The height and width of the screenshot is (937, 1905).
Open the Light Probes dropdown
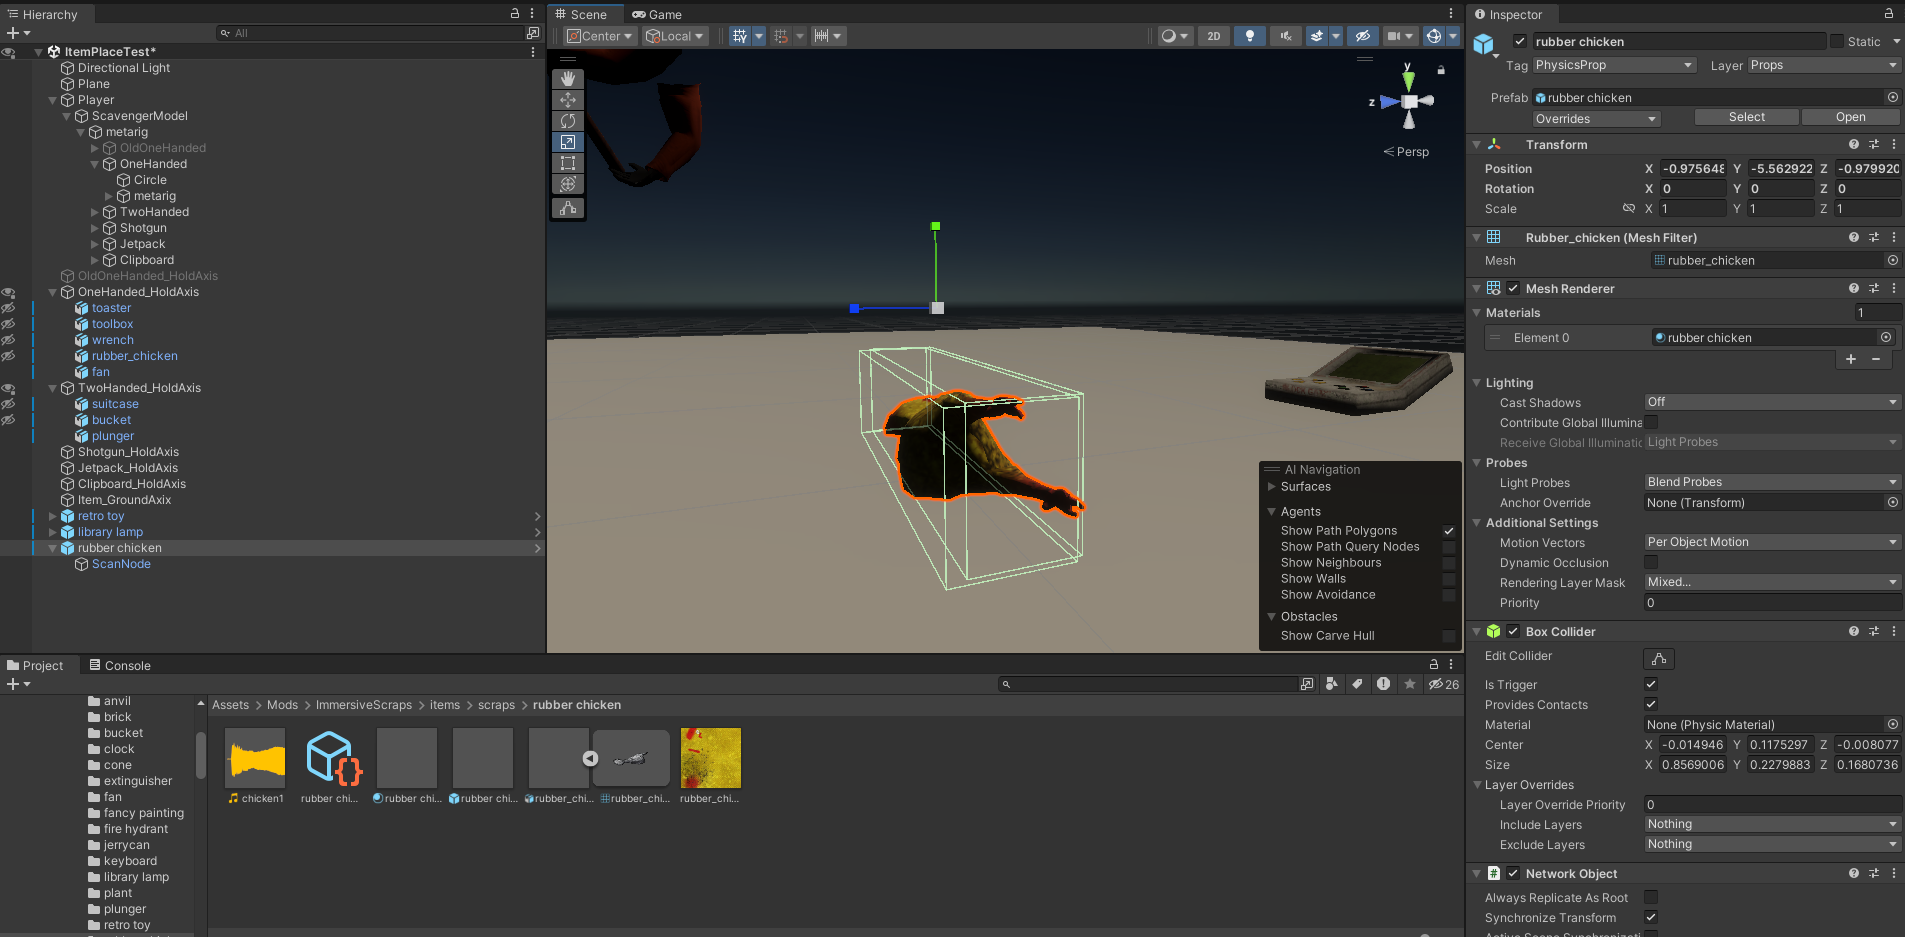pos(1772,482)
